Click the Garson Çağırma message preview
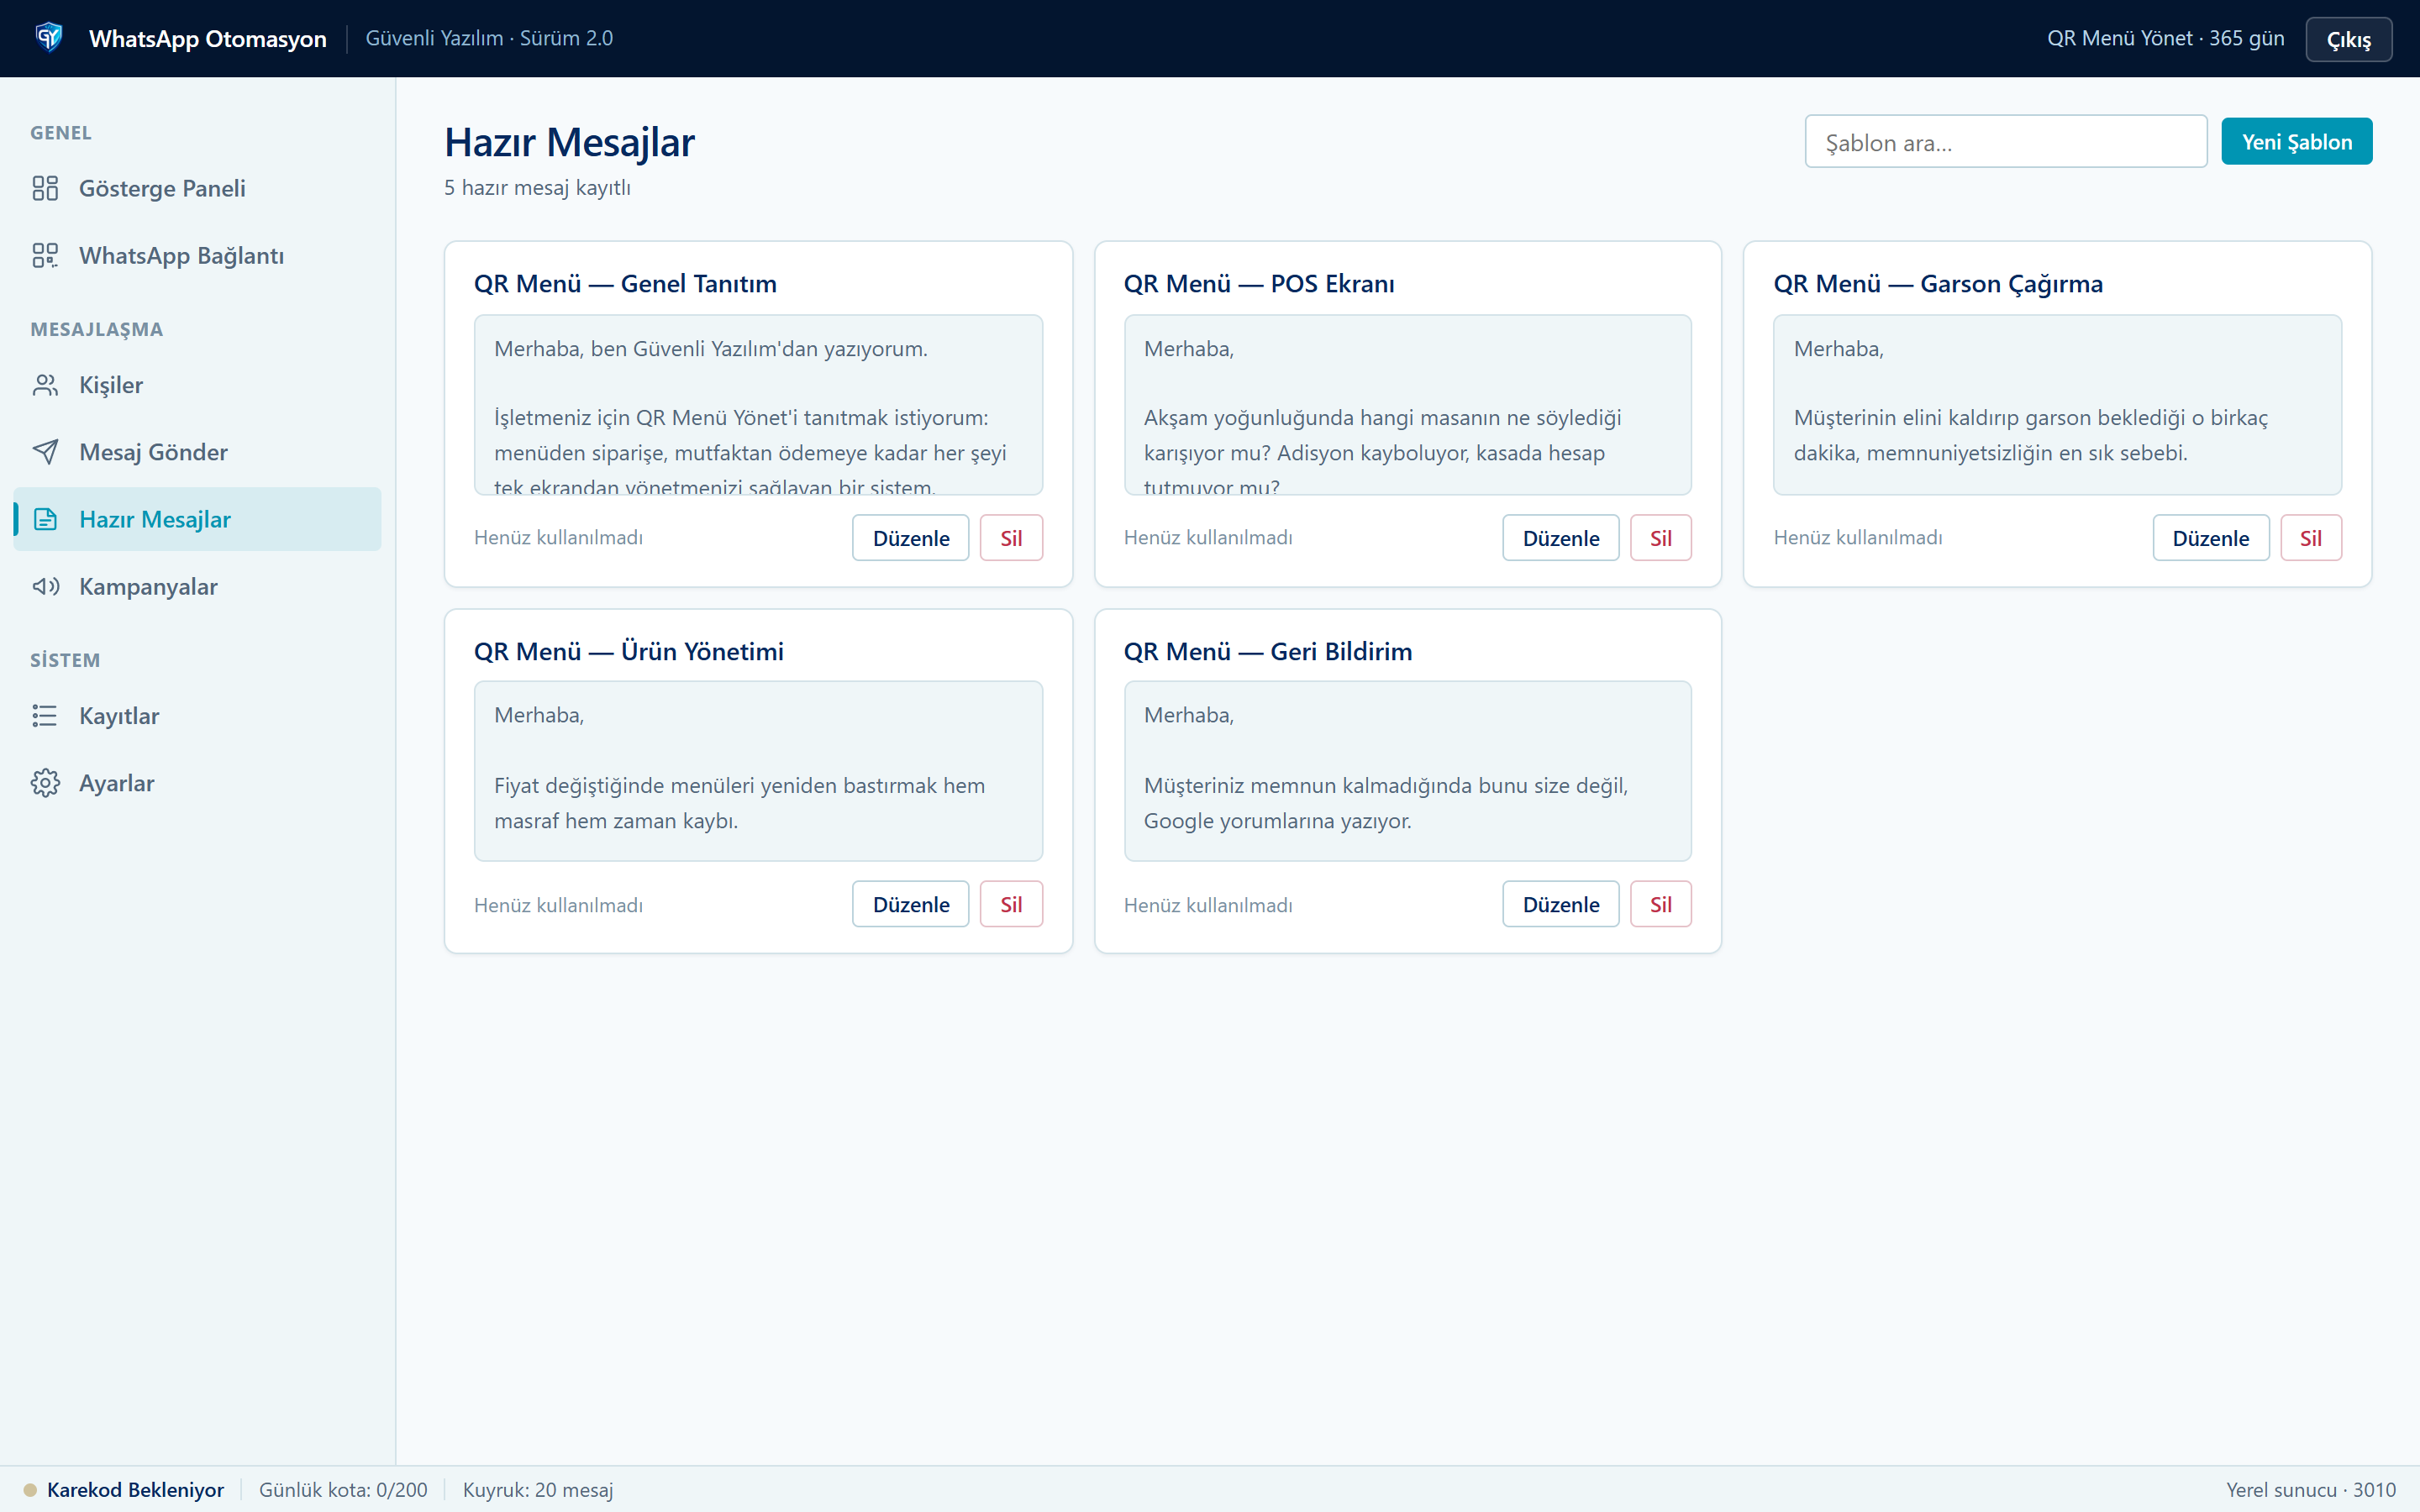Screen dimensions: 2420x1512 (2057, 405)
